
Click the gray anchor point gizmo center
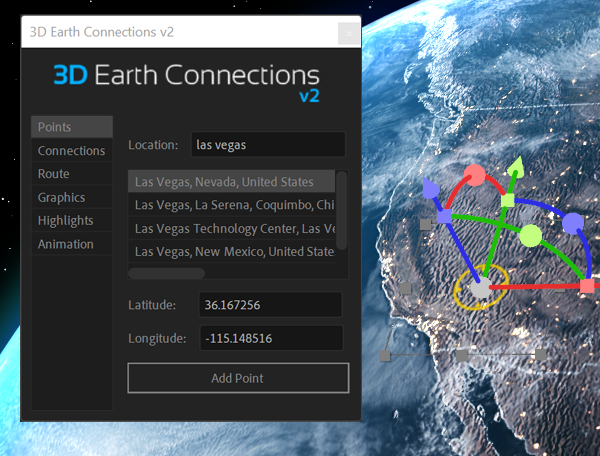tap(481, 288)
